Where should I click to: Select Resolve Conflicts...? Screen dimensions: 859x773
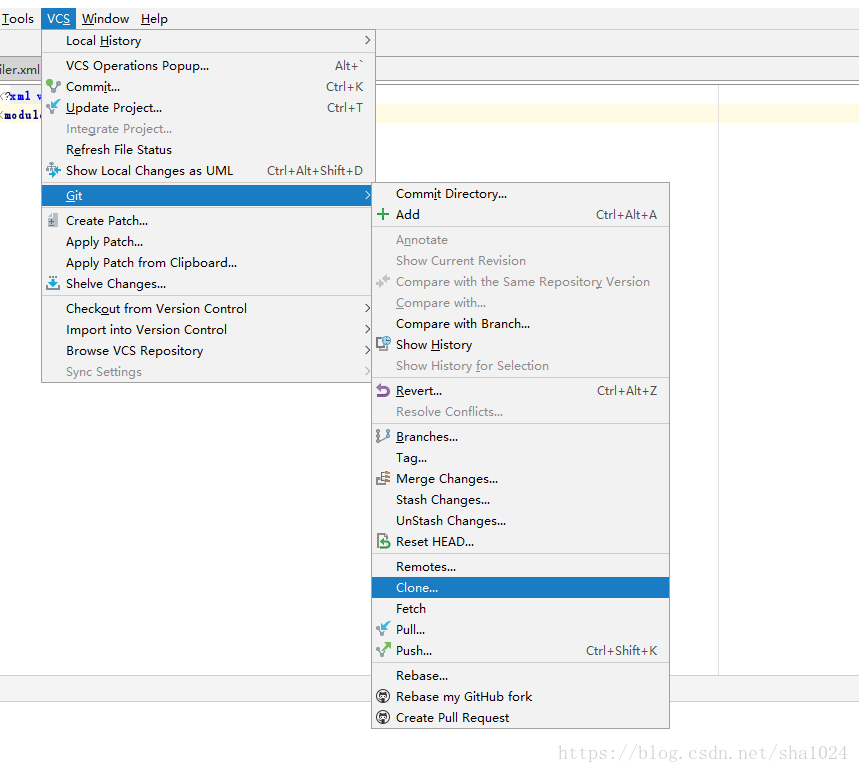click(x=520, y=411)
